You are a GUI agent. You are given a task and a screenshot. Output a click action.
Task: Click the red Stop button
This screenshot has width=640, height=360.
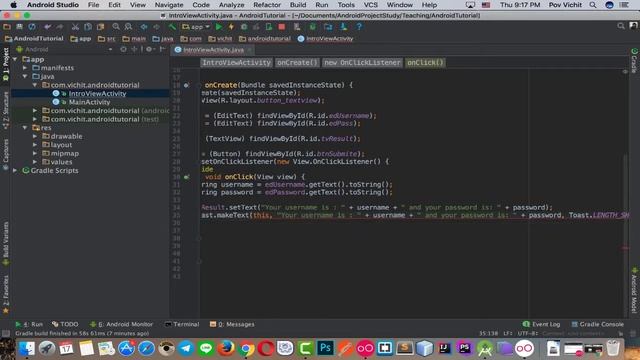pyautogui.click(x=282, y=27)
